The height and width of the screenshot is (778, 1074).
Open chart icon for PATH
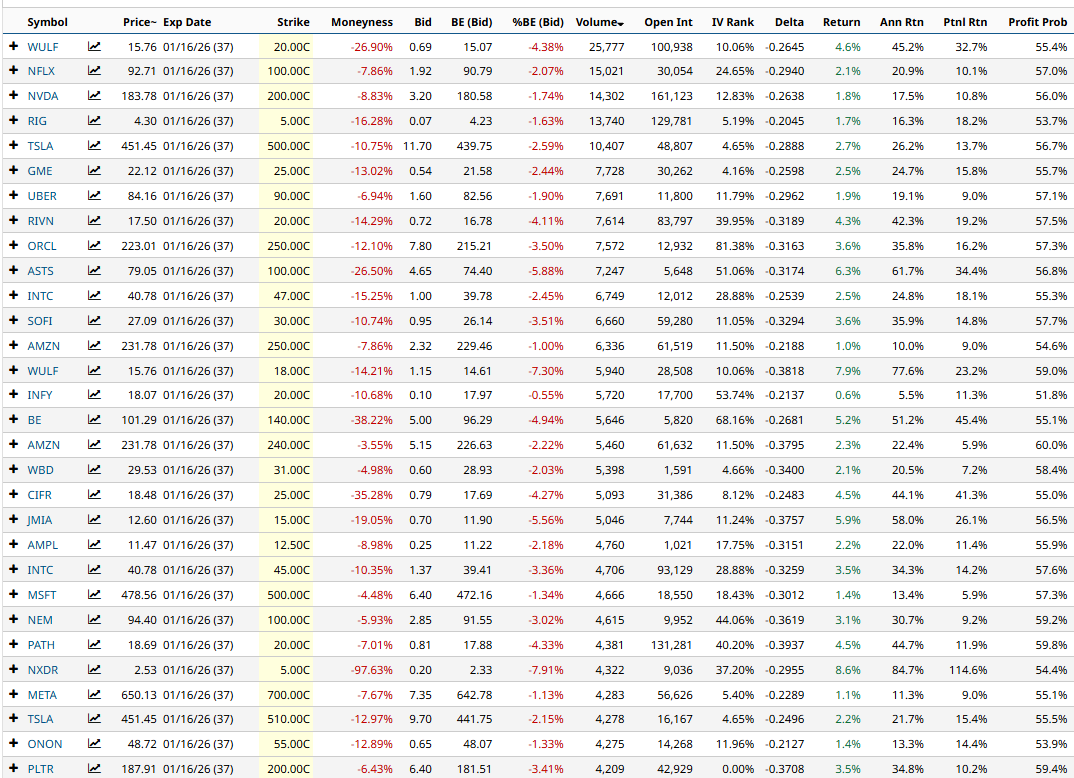94,645
